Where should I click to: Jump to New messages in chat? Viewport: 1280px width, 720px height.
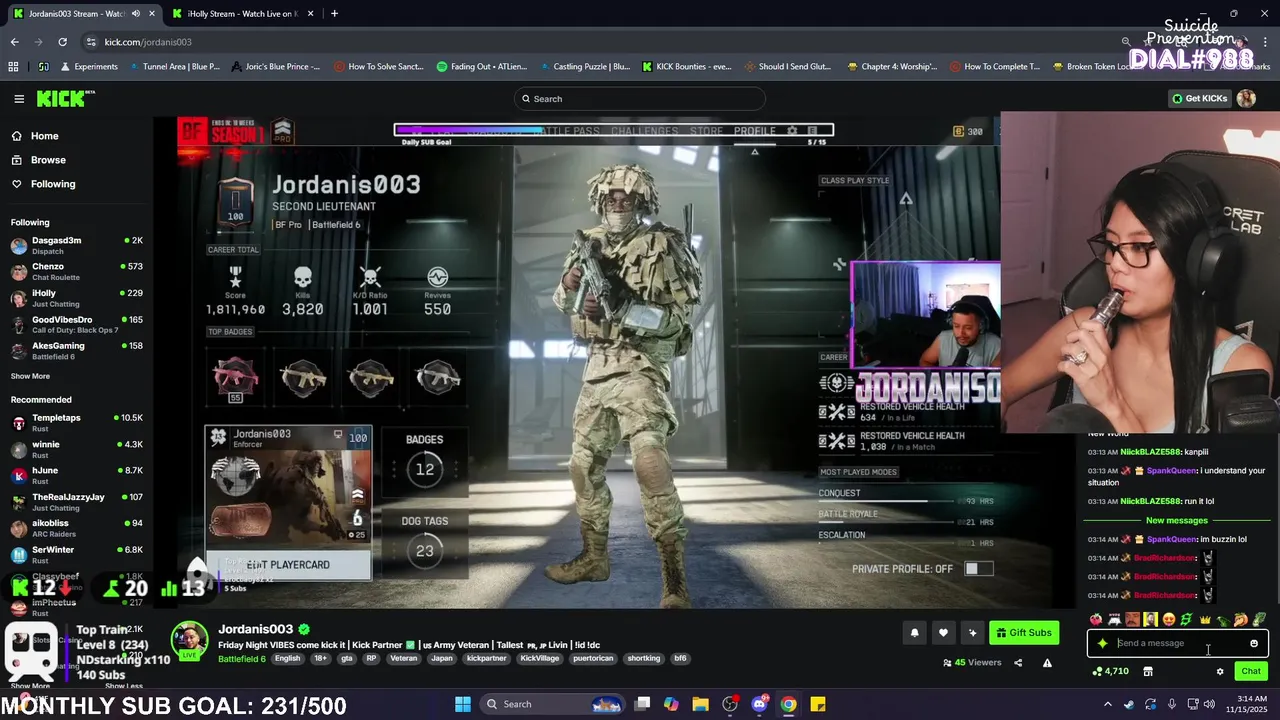coord(1176,520)
